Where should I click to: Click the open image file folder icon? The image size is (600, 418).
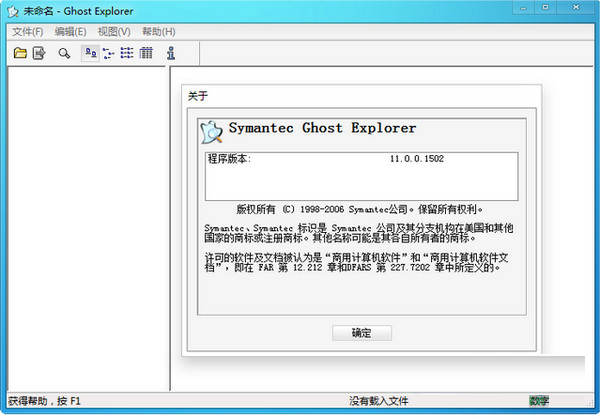(19, 53)
